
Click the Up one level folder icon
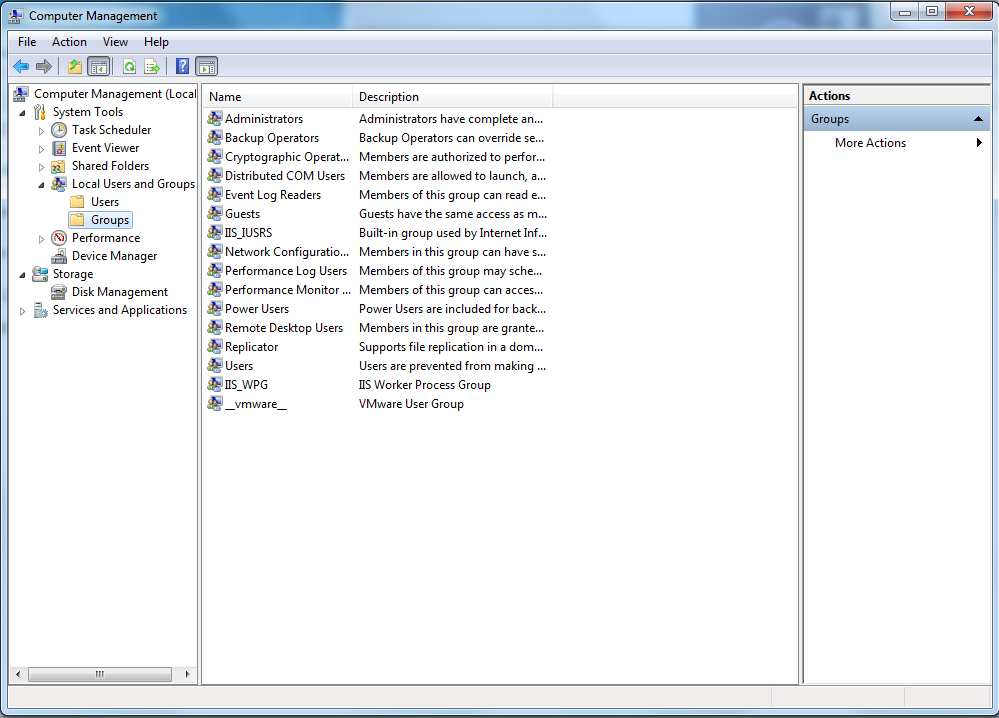point(75,66)
